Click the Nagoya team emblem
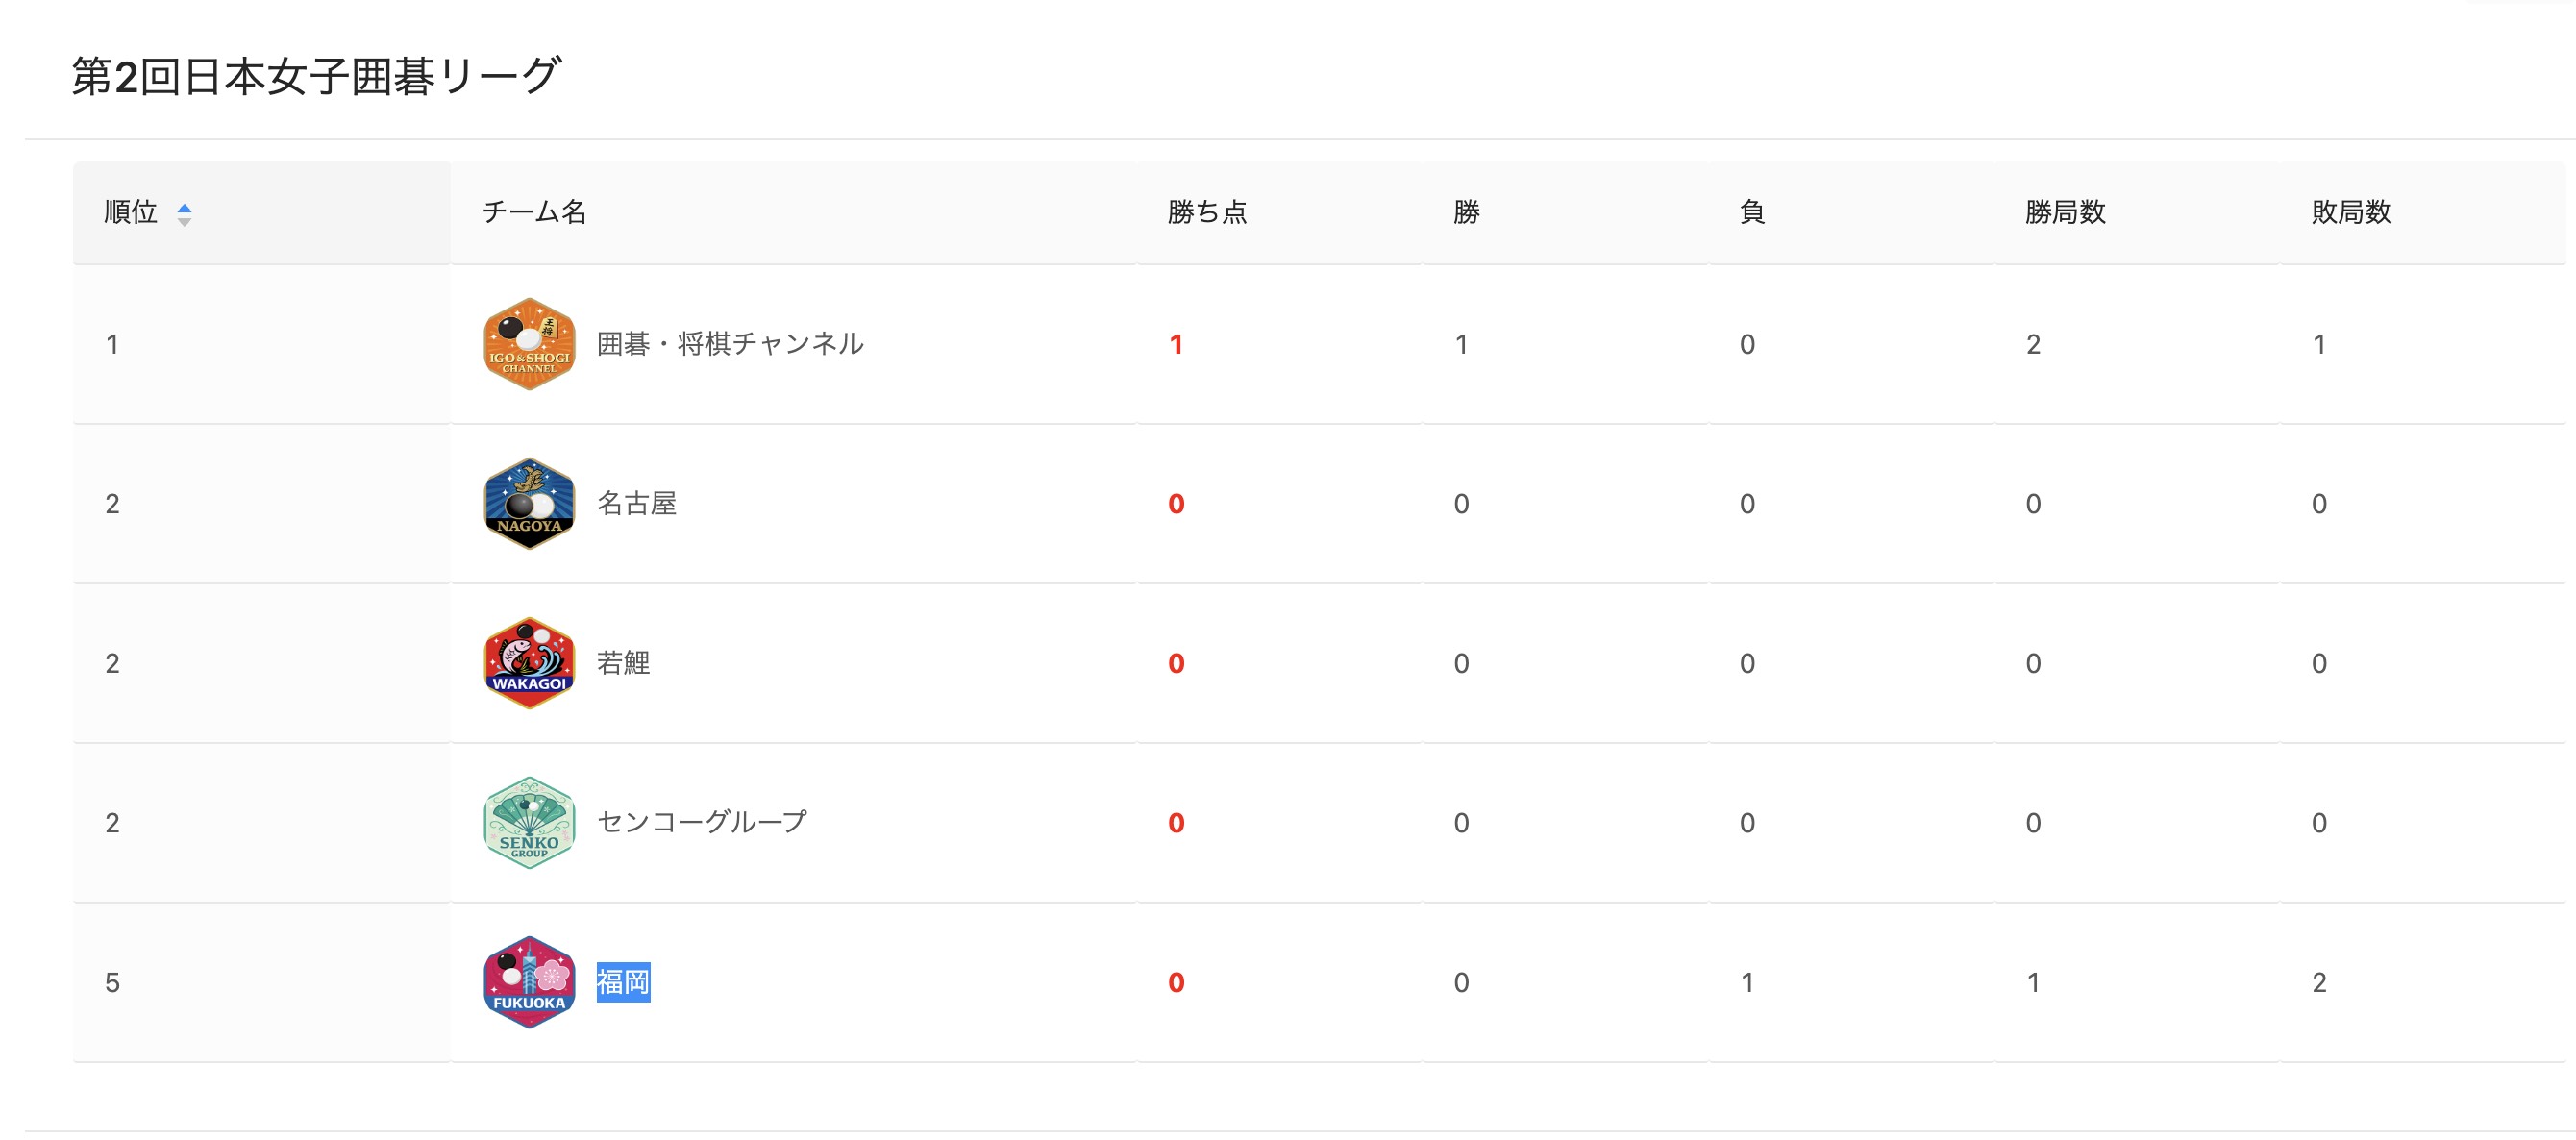The width and height of the screenshot is (2576, 1140). click(529, 503)
